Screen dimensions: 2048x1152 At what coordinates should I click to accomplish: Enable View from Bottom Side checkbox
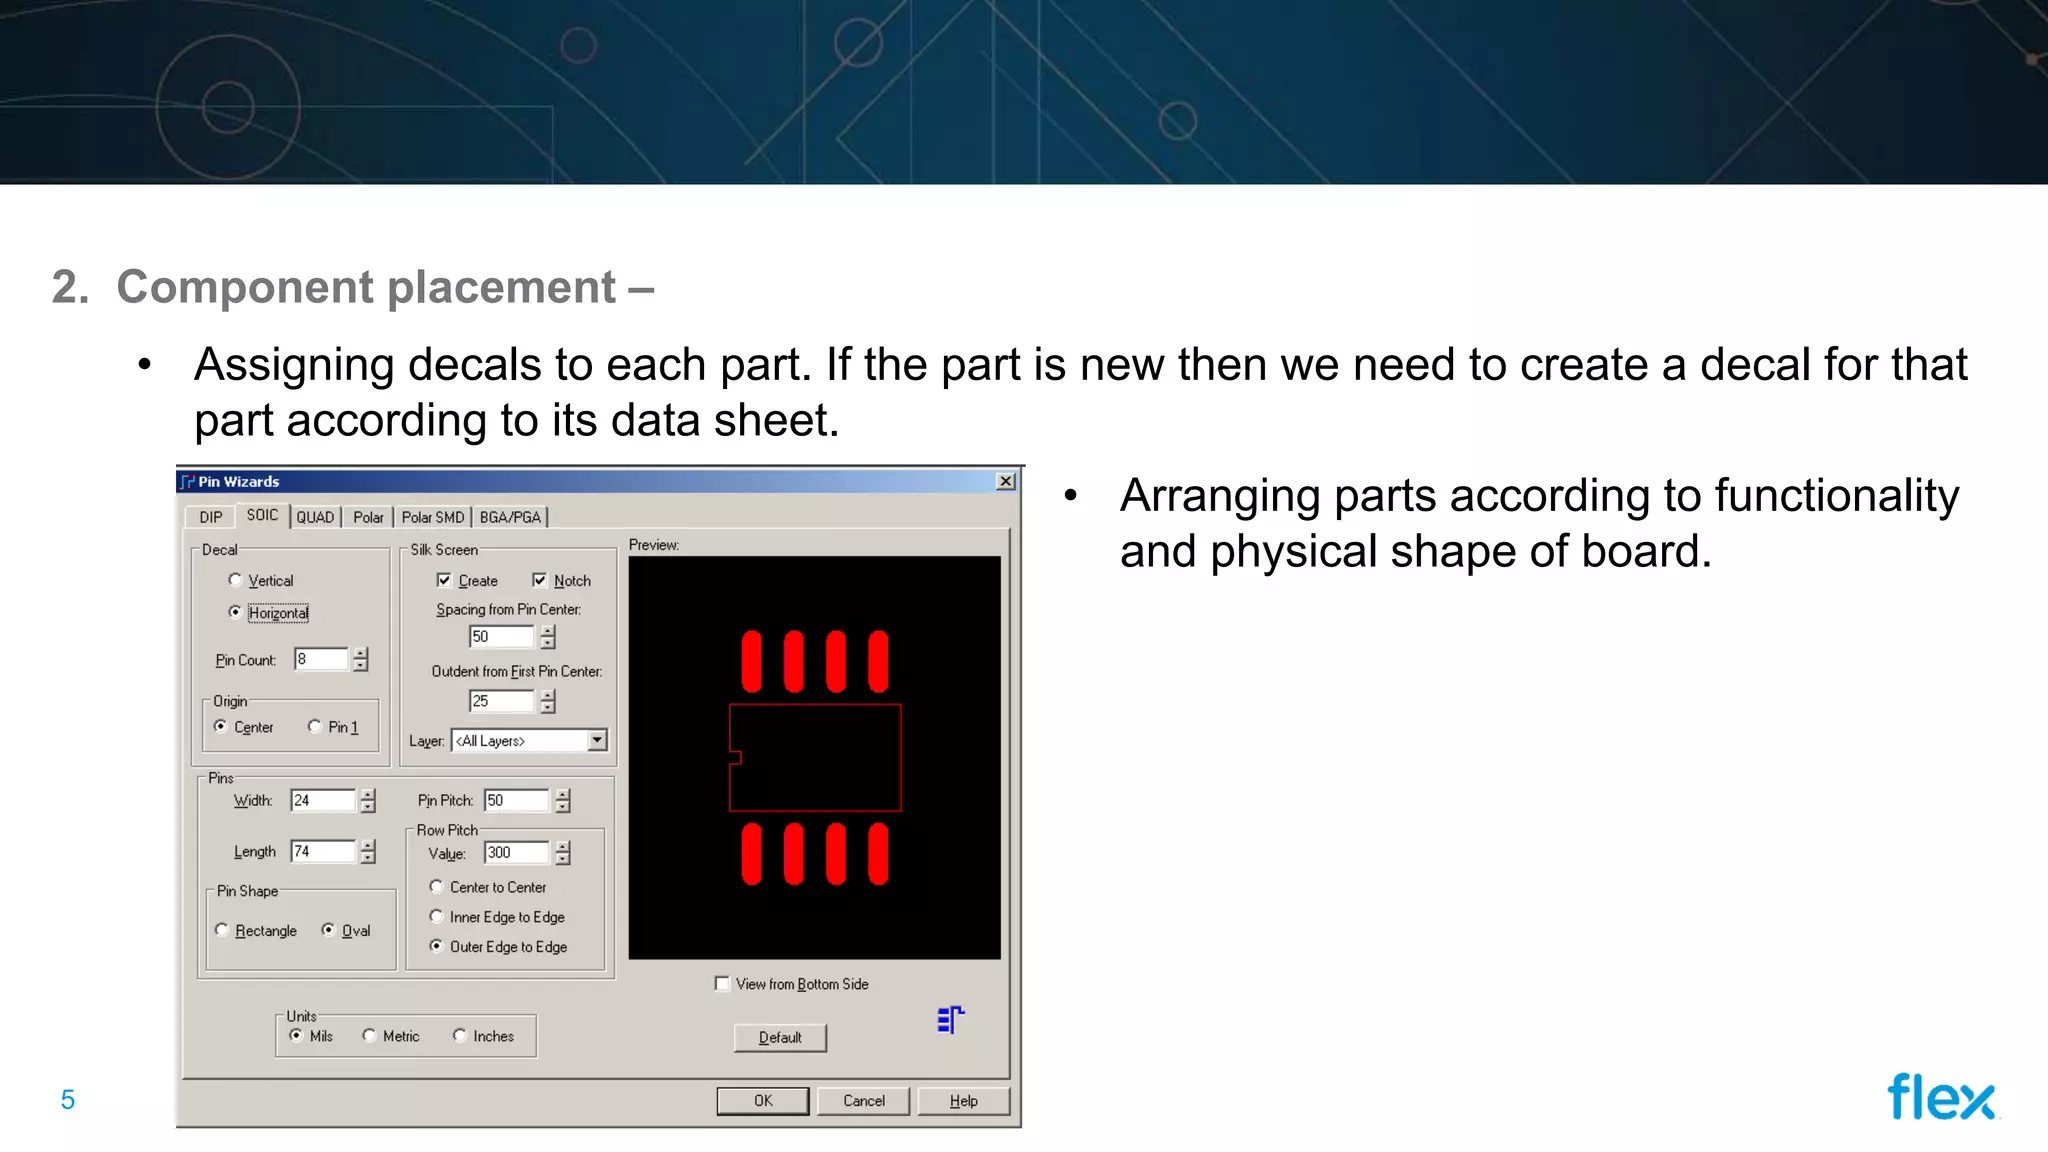792,984
